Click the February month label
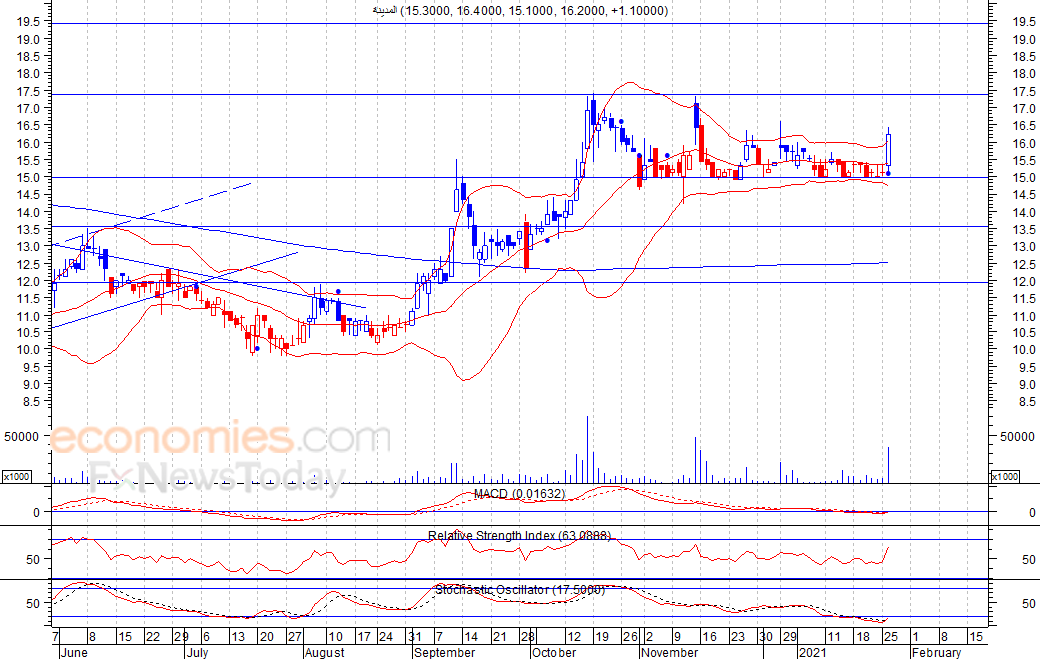 (x=936, y=652)
